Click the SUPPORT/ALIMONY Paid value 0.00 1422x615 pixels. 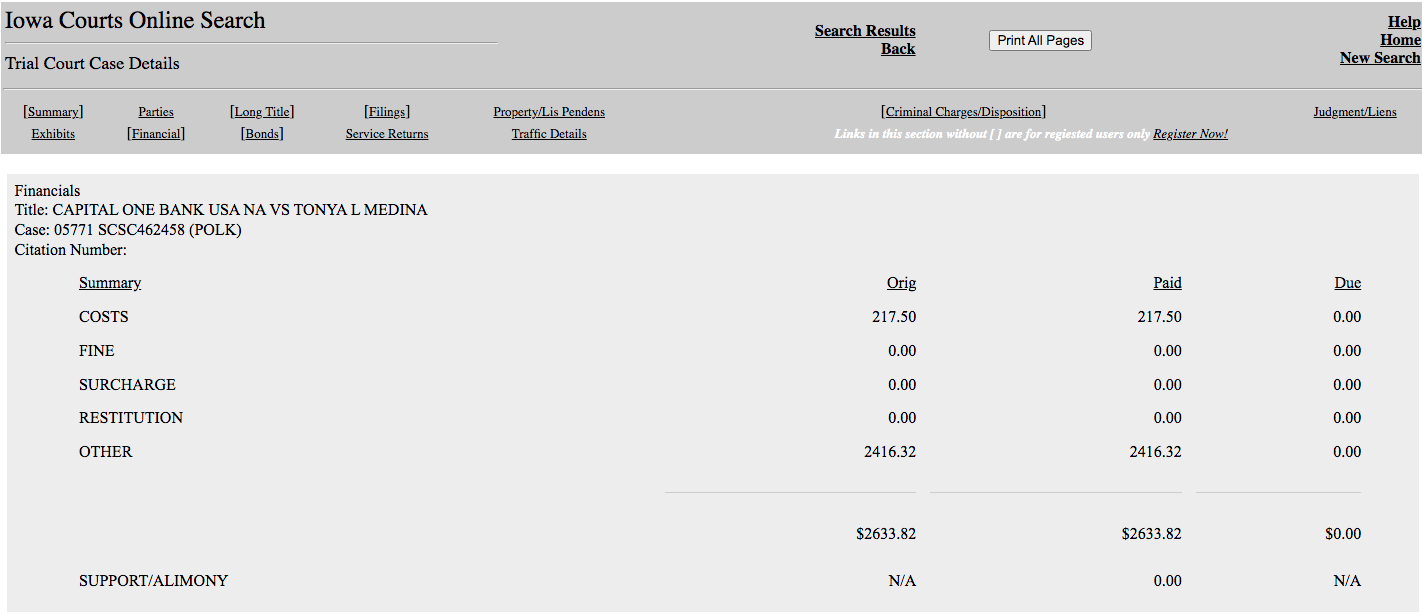click(1168, 581)
